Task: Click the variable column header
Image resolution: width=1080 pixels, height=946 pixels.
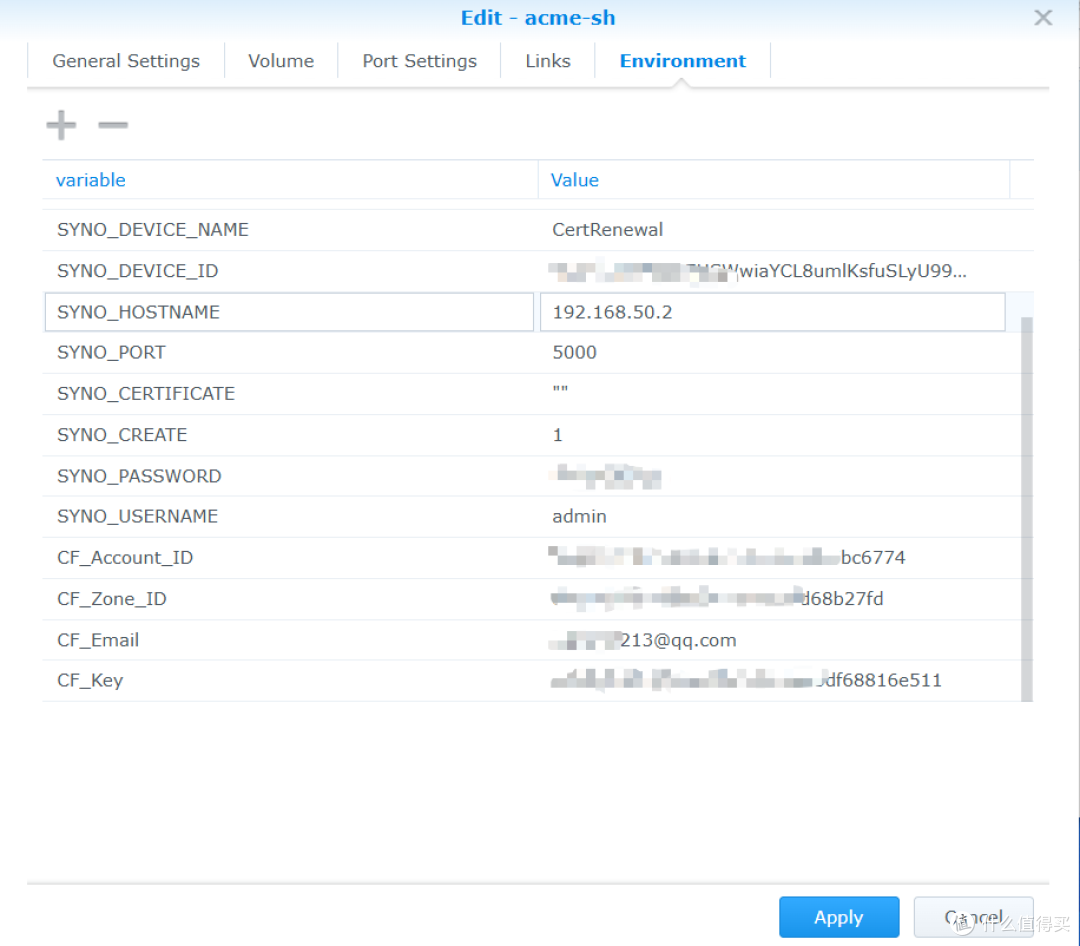Action: coord(91,180)
